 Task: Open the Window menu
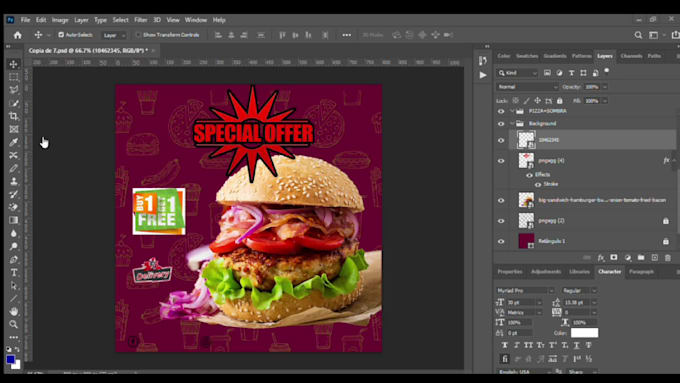(x=196, y=20)
